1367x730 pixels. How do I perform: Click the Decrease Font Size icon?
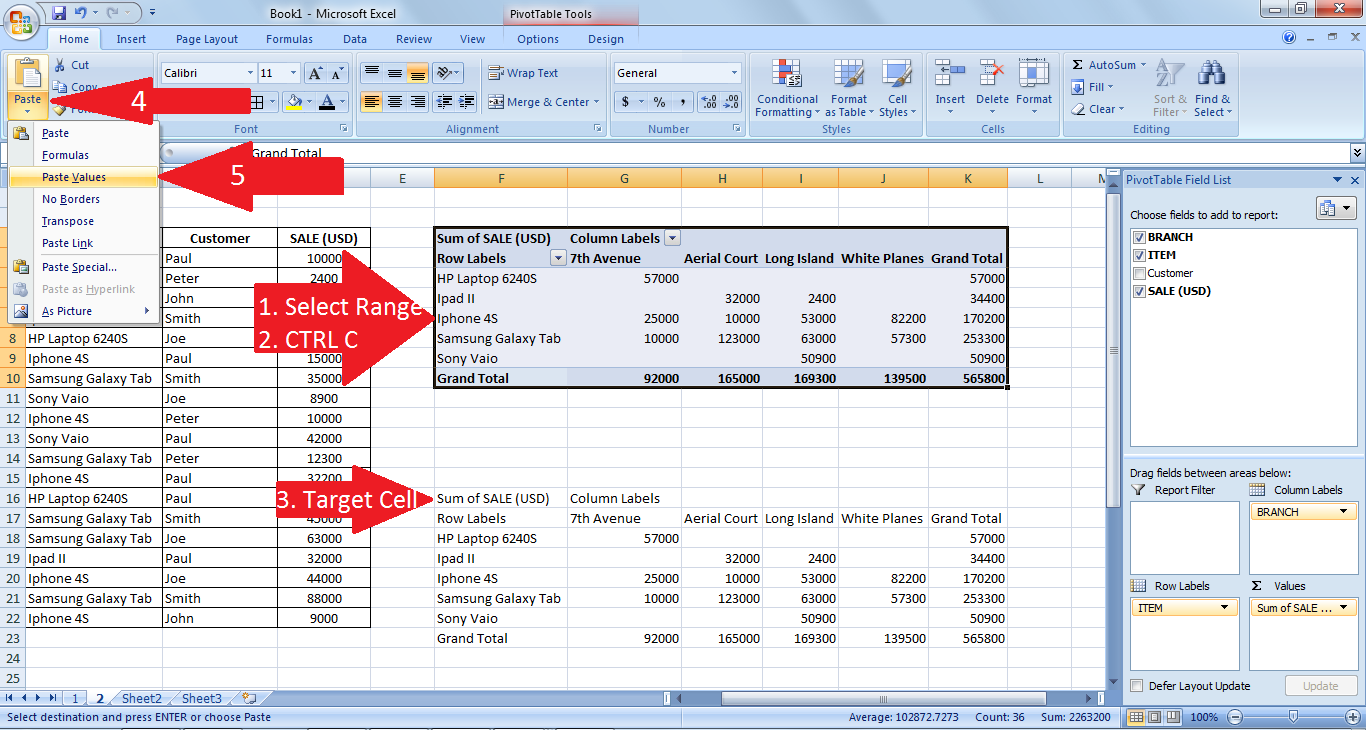point(337,73)
